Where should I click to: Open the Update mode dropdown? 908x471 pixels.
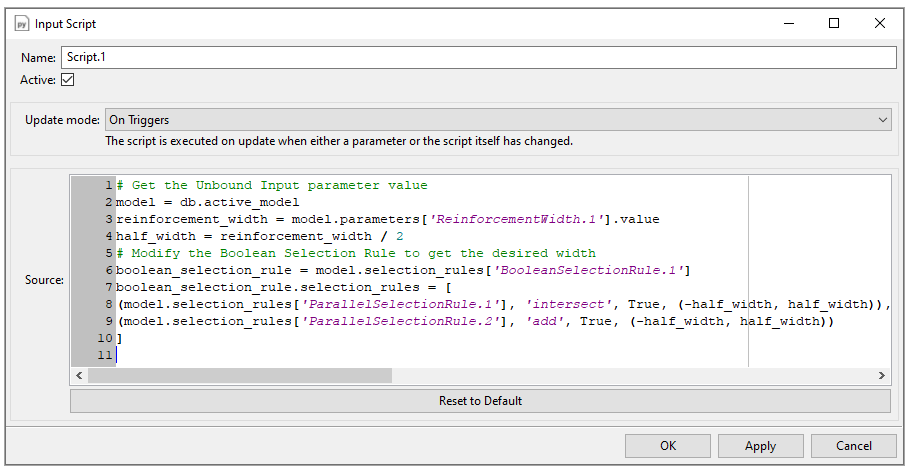[497, 120]
